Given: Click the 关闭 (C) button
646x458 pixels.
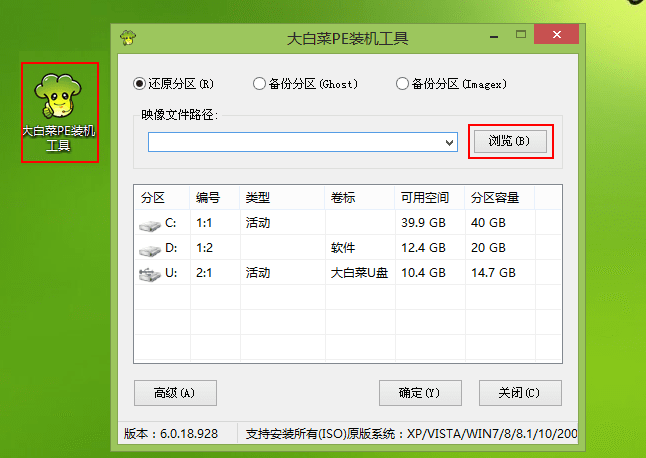Looking at the screenshot, I should click(520, 393).
